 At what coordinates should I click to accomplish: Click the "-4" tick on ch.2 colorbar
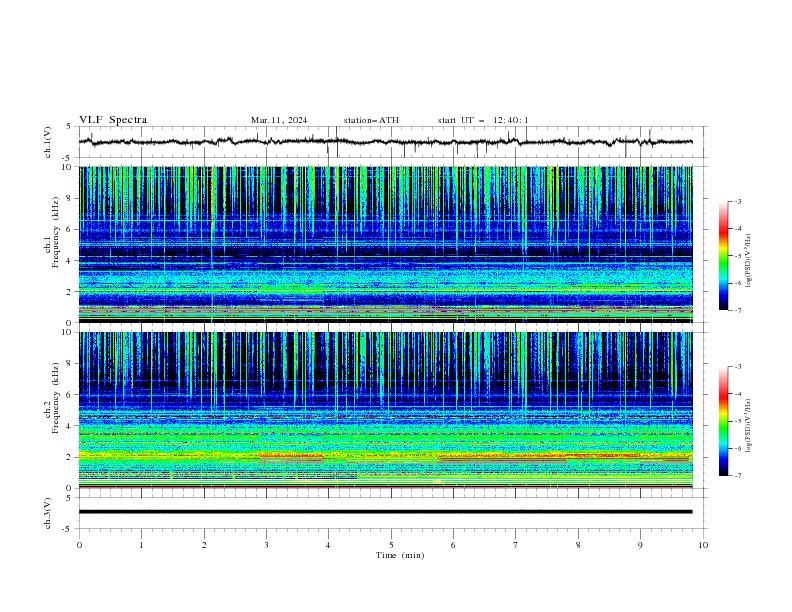click(x=738, y=394)
